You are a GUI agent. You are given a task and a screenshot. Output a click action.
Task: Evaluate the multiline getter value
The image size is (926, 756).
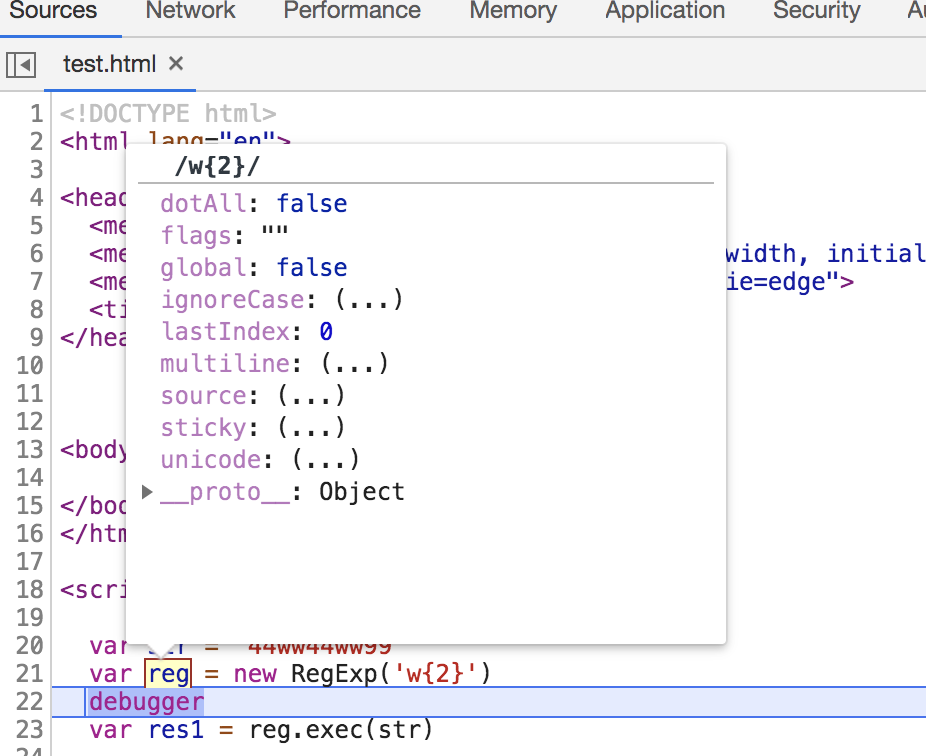click(354, 364)
